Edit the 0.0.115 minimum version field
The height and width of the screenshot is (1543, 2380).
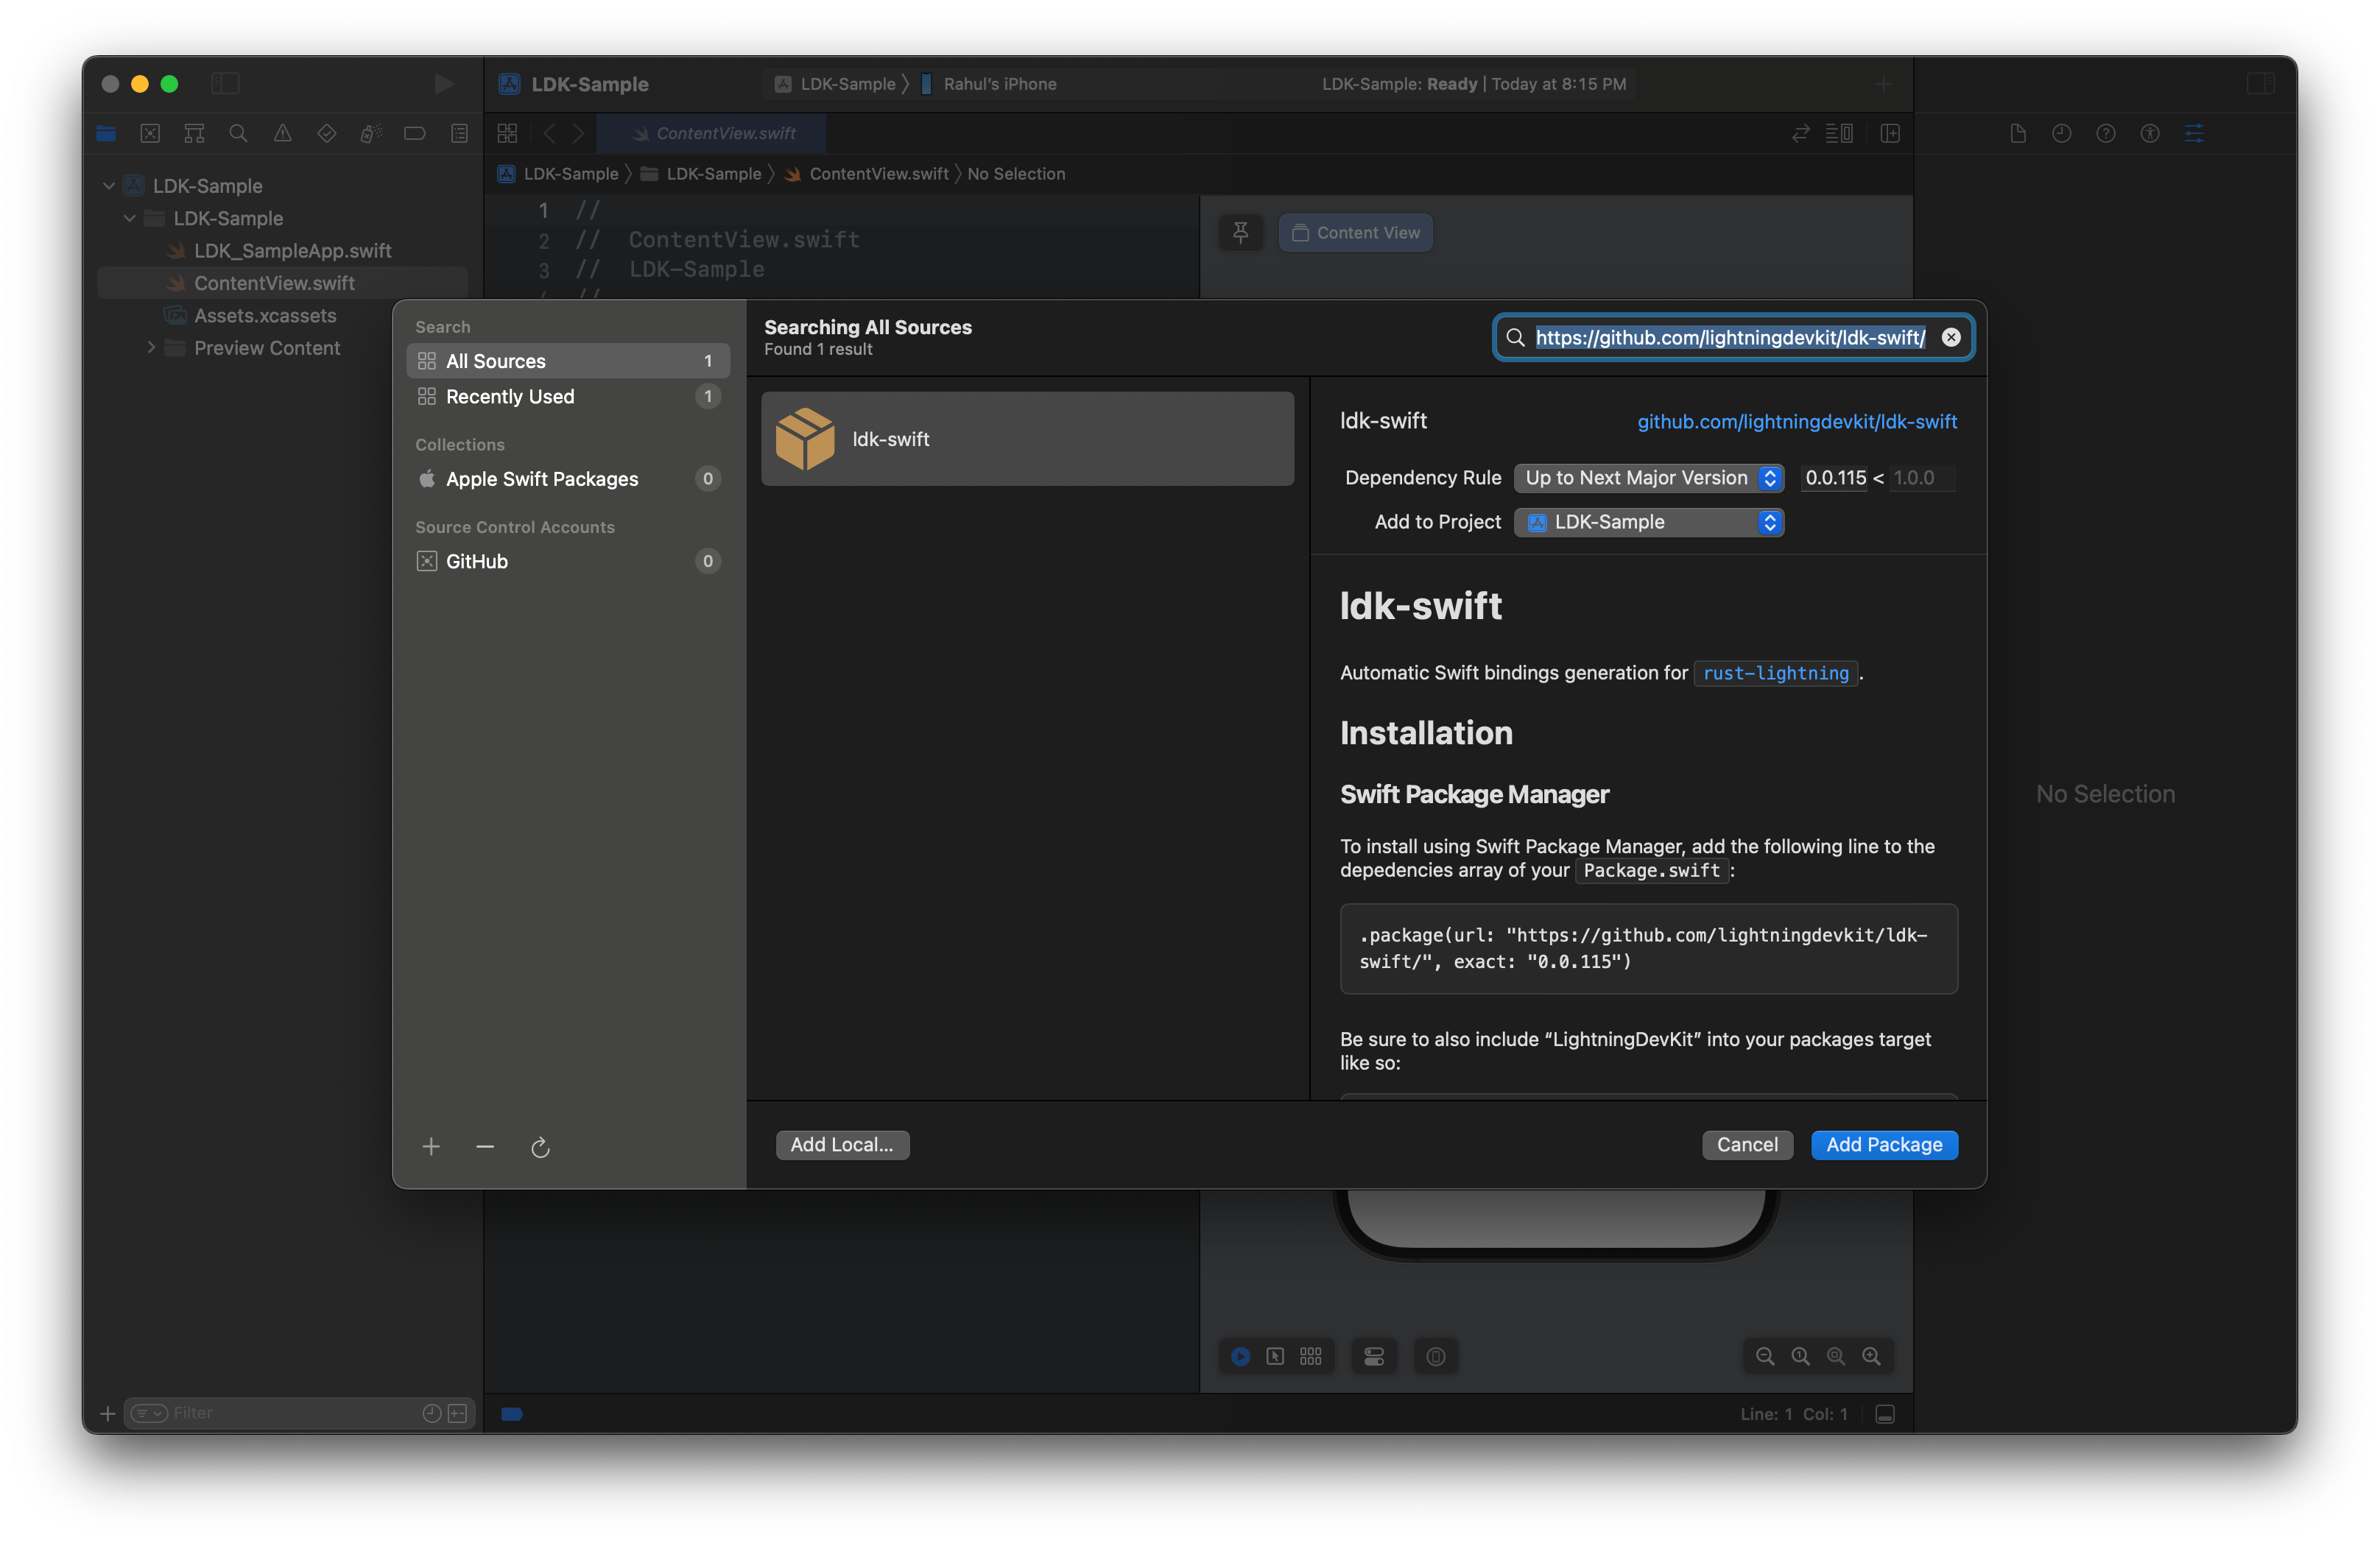click(x=1834, y=478)
